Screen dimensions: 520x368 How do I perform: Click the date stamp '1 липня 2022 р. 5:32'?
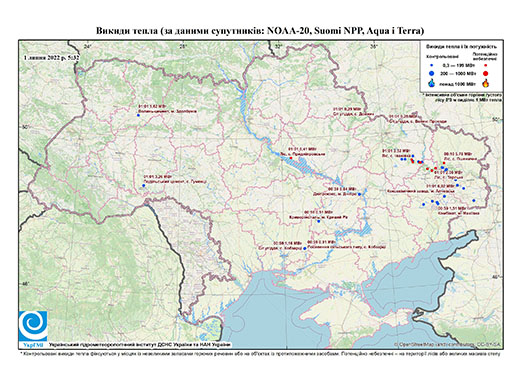[x=52, y=57]
